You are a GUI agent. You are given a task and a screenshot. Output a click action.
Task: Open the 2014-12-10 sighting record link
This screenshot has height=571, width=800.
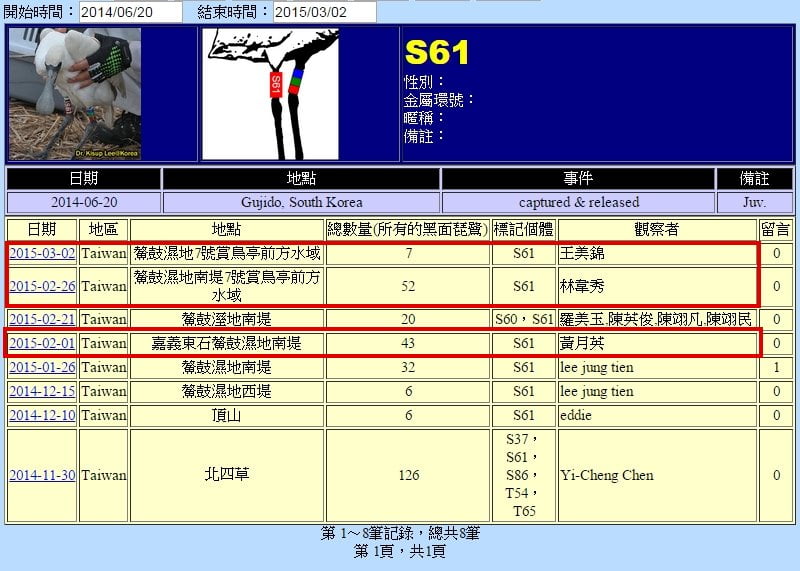point(42,415)
